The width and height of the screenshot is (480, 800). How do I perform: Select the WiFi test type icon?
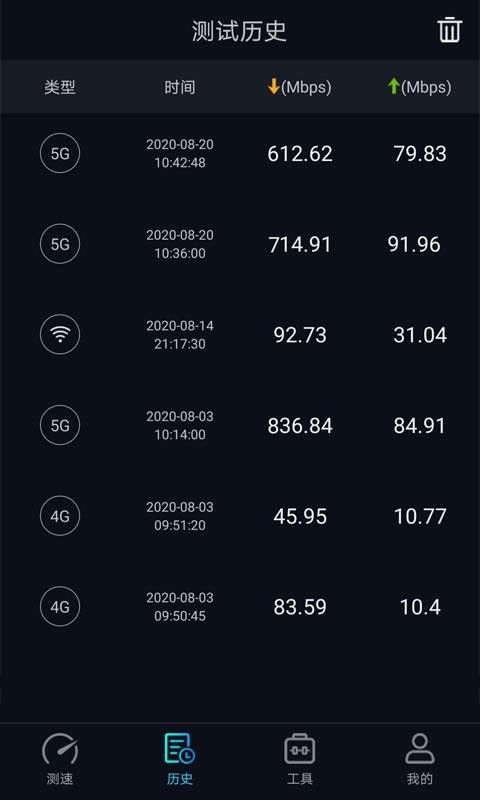tap(60, 335)
